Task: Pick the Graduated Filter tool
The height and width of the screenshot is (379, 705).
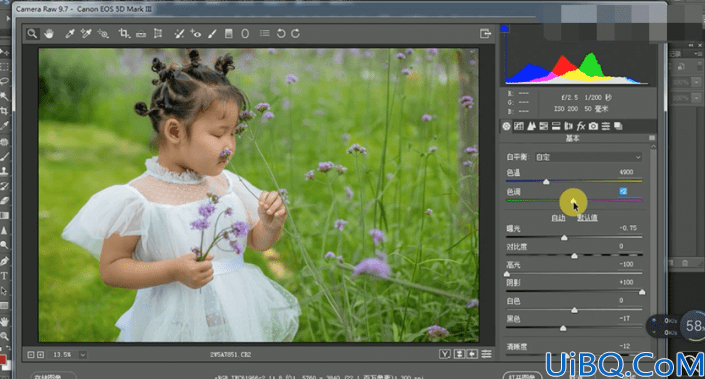Action: point(229,34)
